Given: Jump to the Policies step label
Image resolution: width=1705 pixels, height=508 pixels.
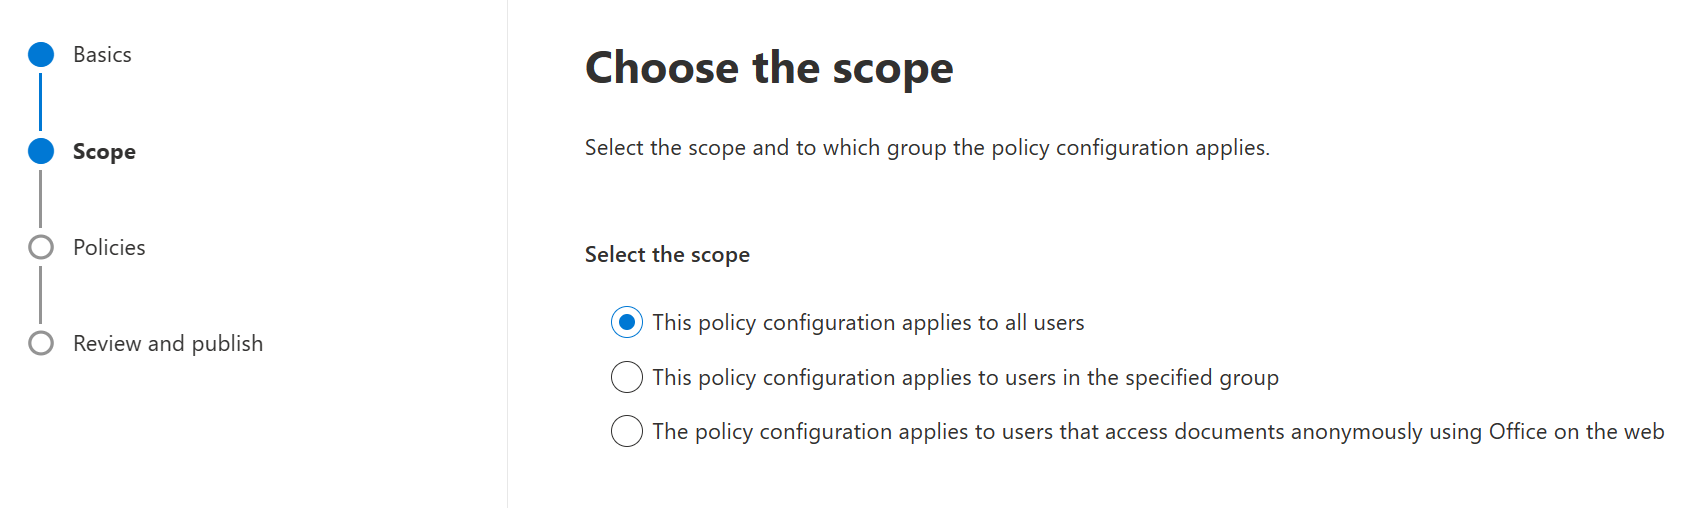Looking at the screenshot, I should click(x=109, y=248).
